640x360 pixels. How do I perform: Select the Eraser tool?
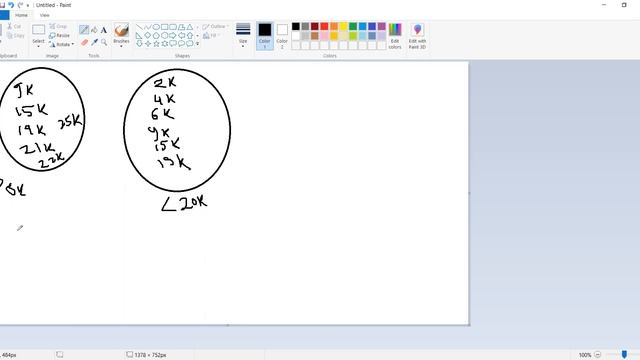point(84,42)
